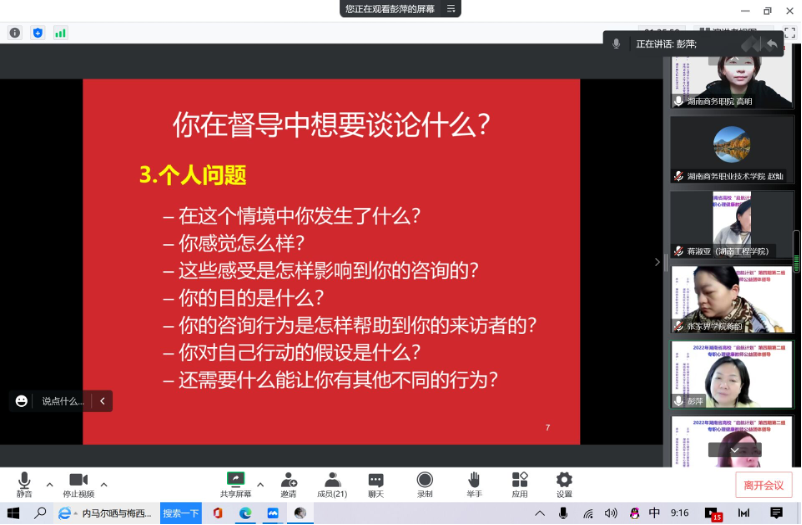Show meeting info via the info icon
This screenshot has height=525, width=802.
(15, 33)
